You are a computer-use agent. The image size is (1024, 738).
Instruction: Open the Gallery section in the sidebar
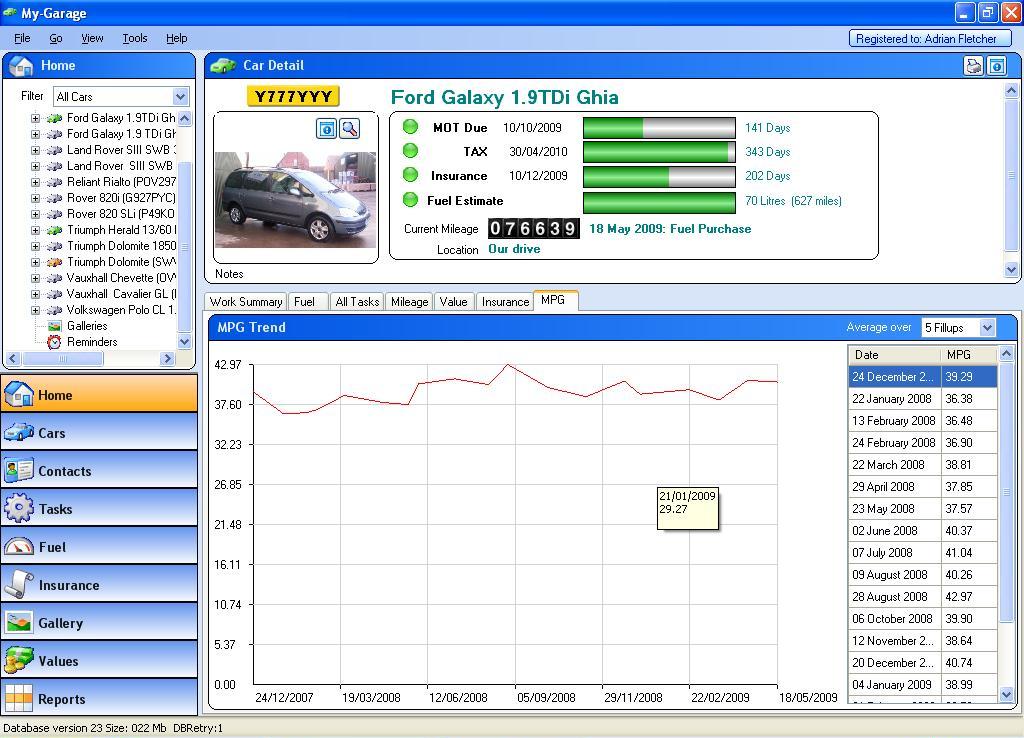99,623
